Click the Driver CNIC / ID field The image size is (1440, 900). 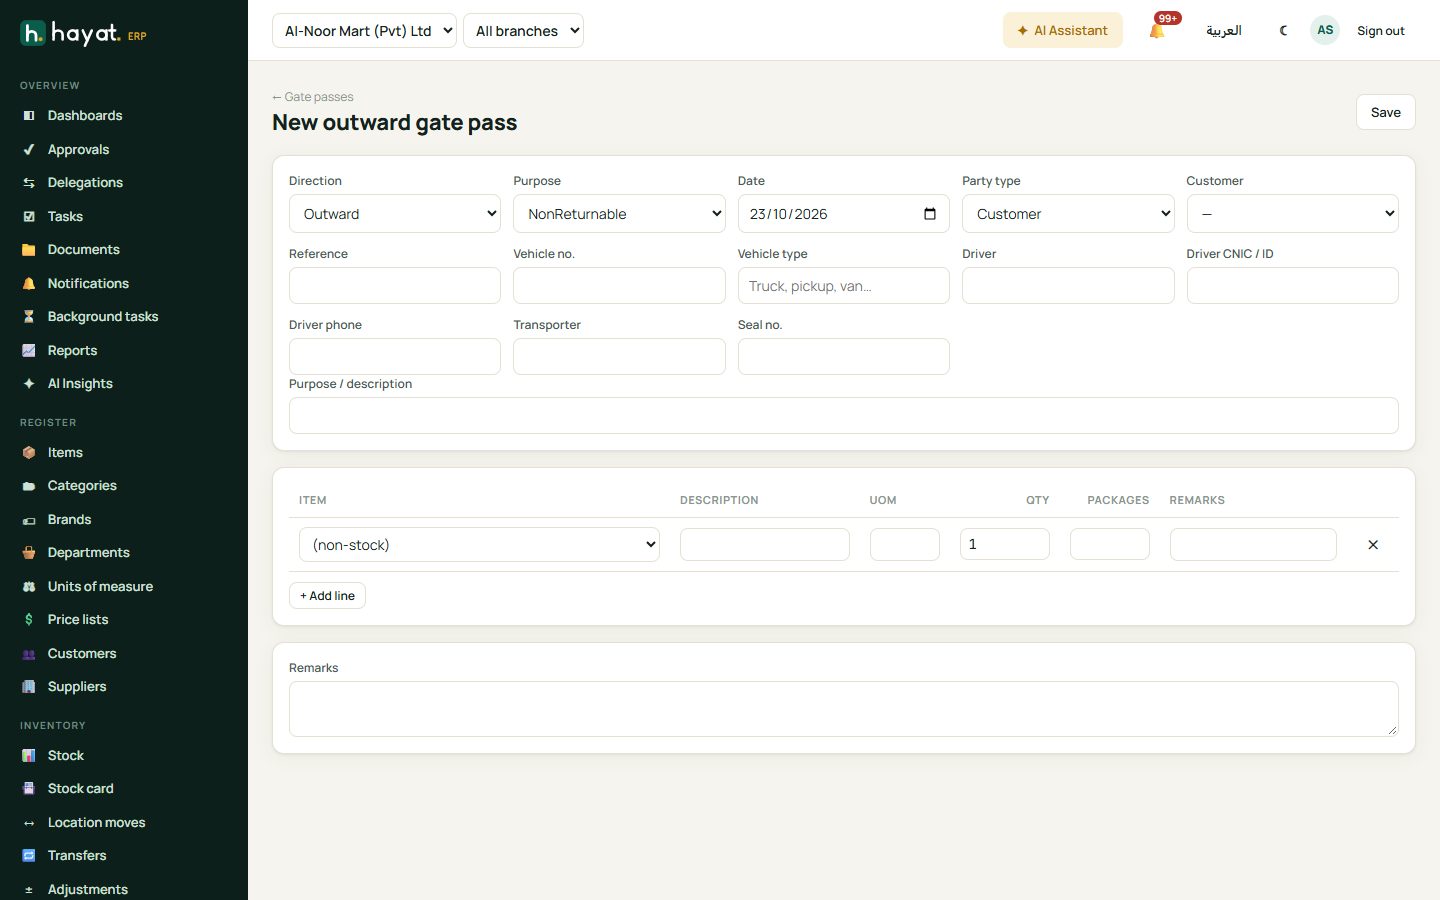coord(1292,286)
